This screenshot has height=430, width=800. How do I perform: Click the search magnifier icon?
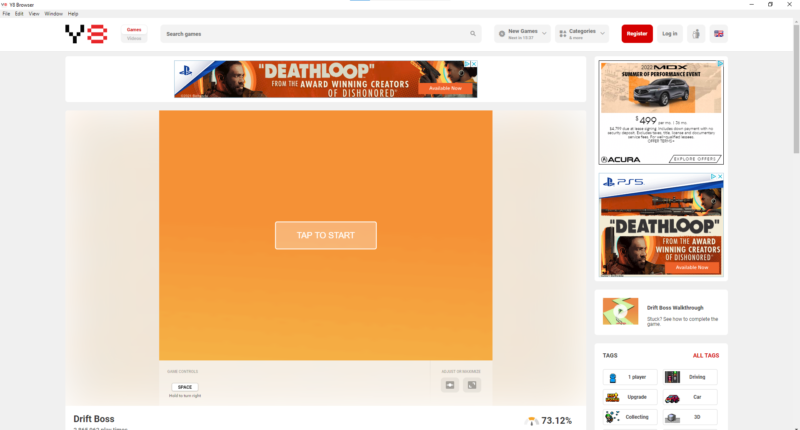pyautogui.click(x=473, y=34)
